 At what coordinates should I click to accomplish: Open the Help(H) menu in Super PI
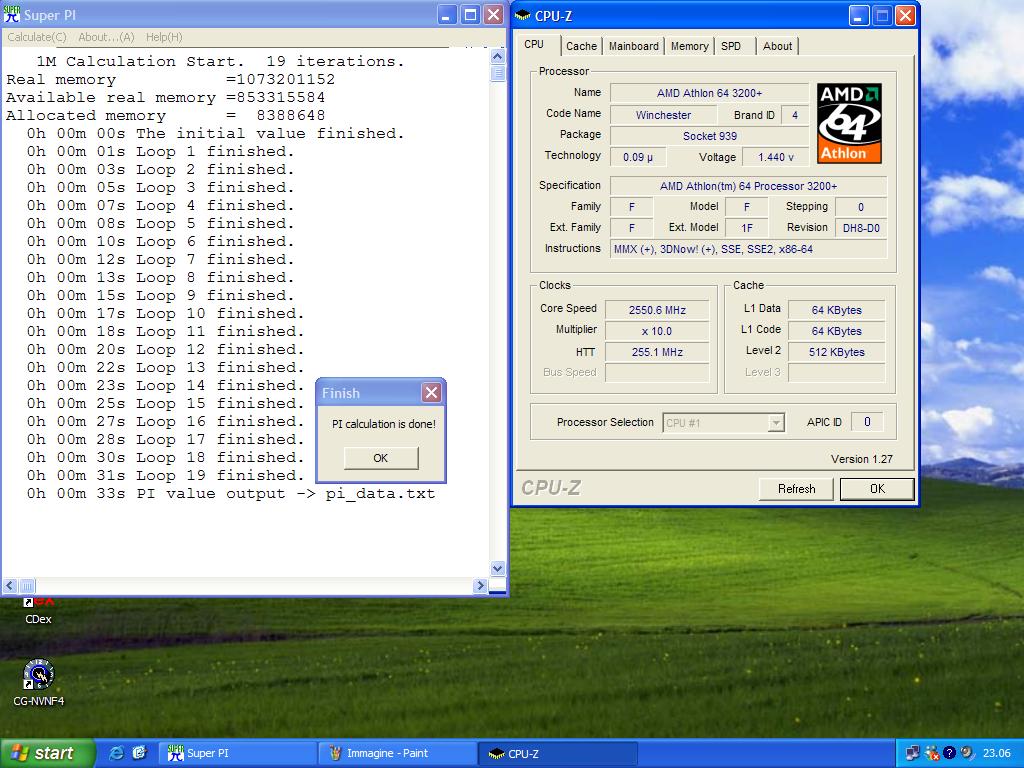point(164,37)
